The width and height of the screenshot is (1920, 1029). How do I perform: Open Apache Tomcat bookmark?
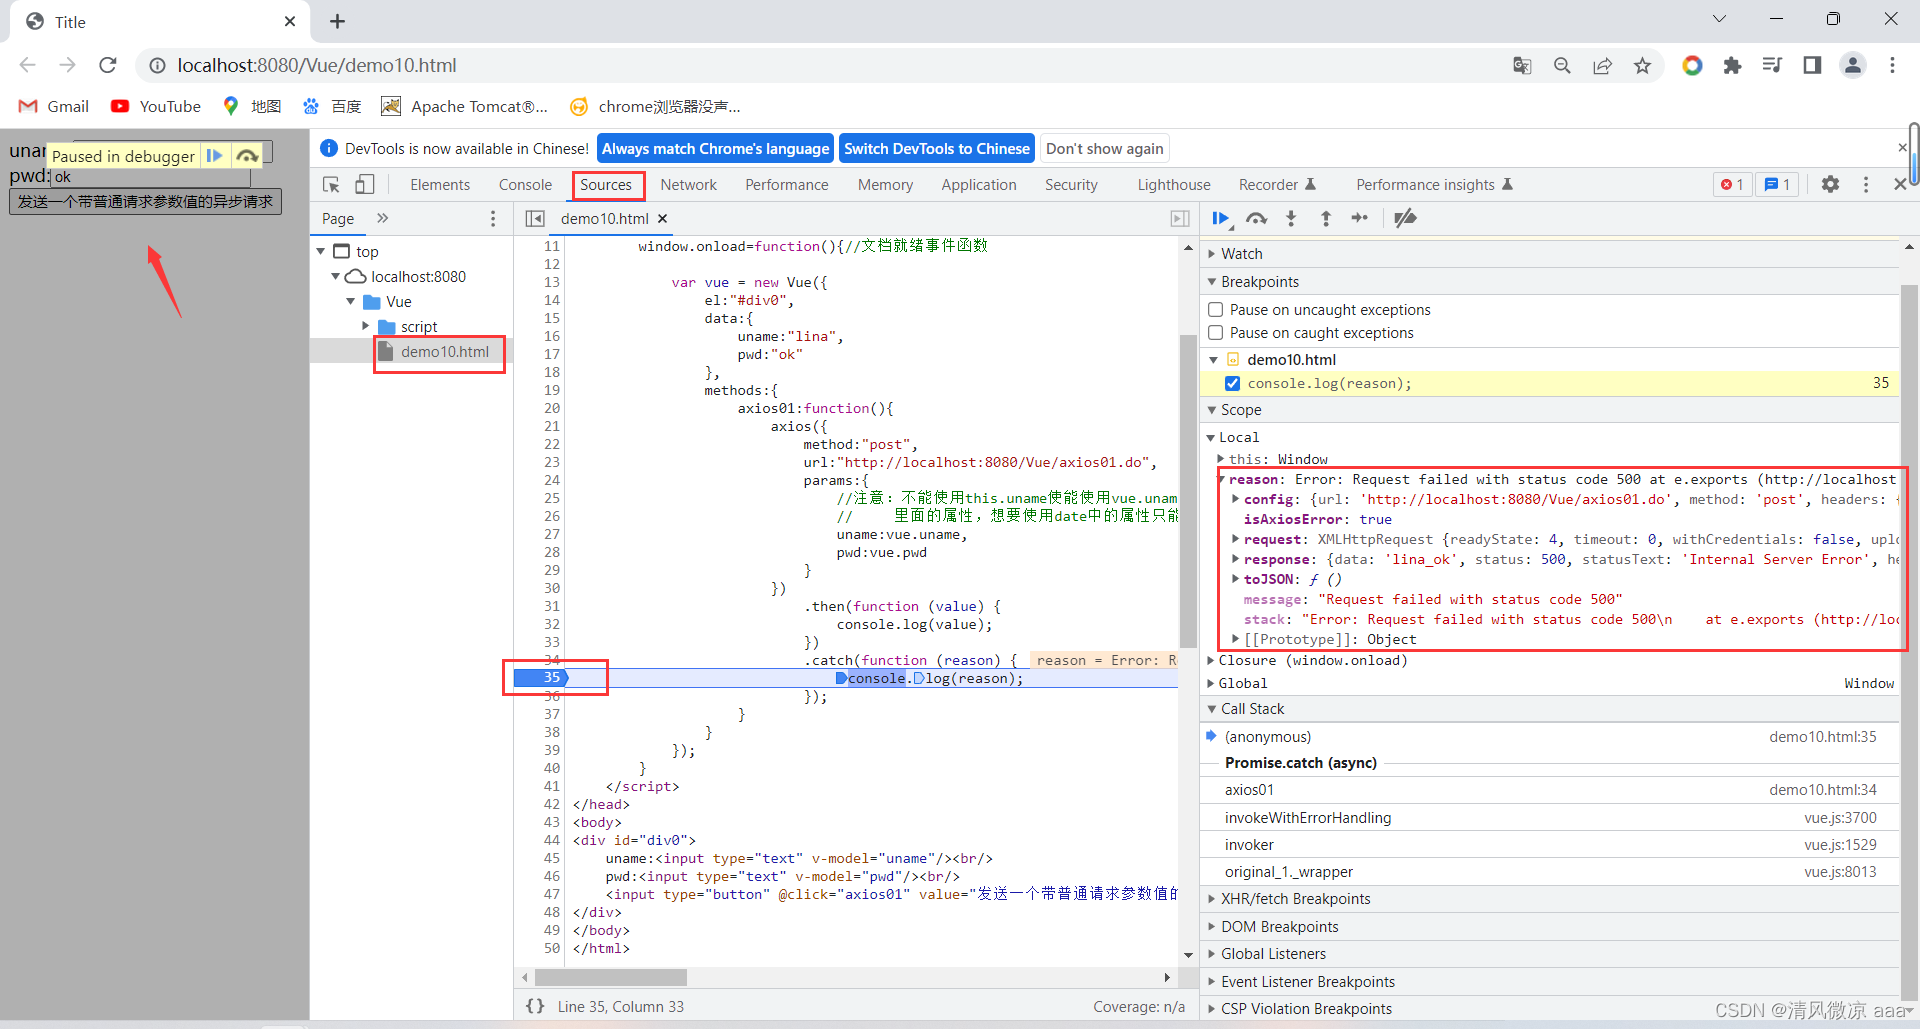point(465,106)
